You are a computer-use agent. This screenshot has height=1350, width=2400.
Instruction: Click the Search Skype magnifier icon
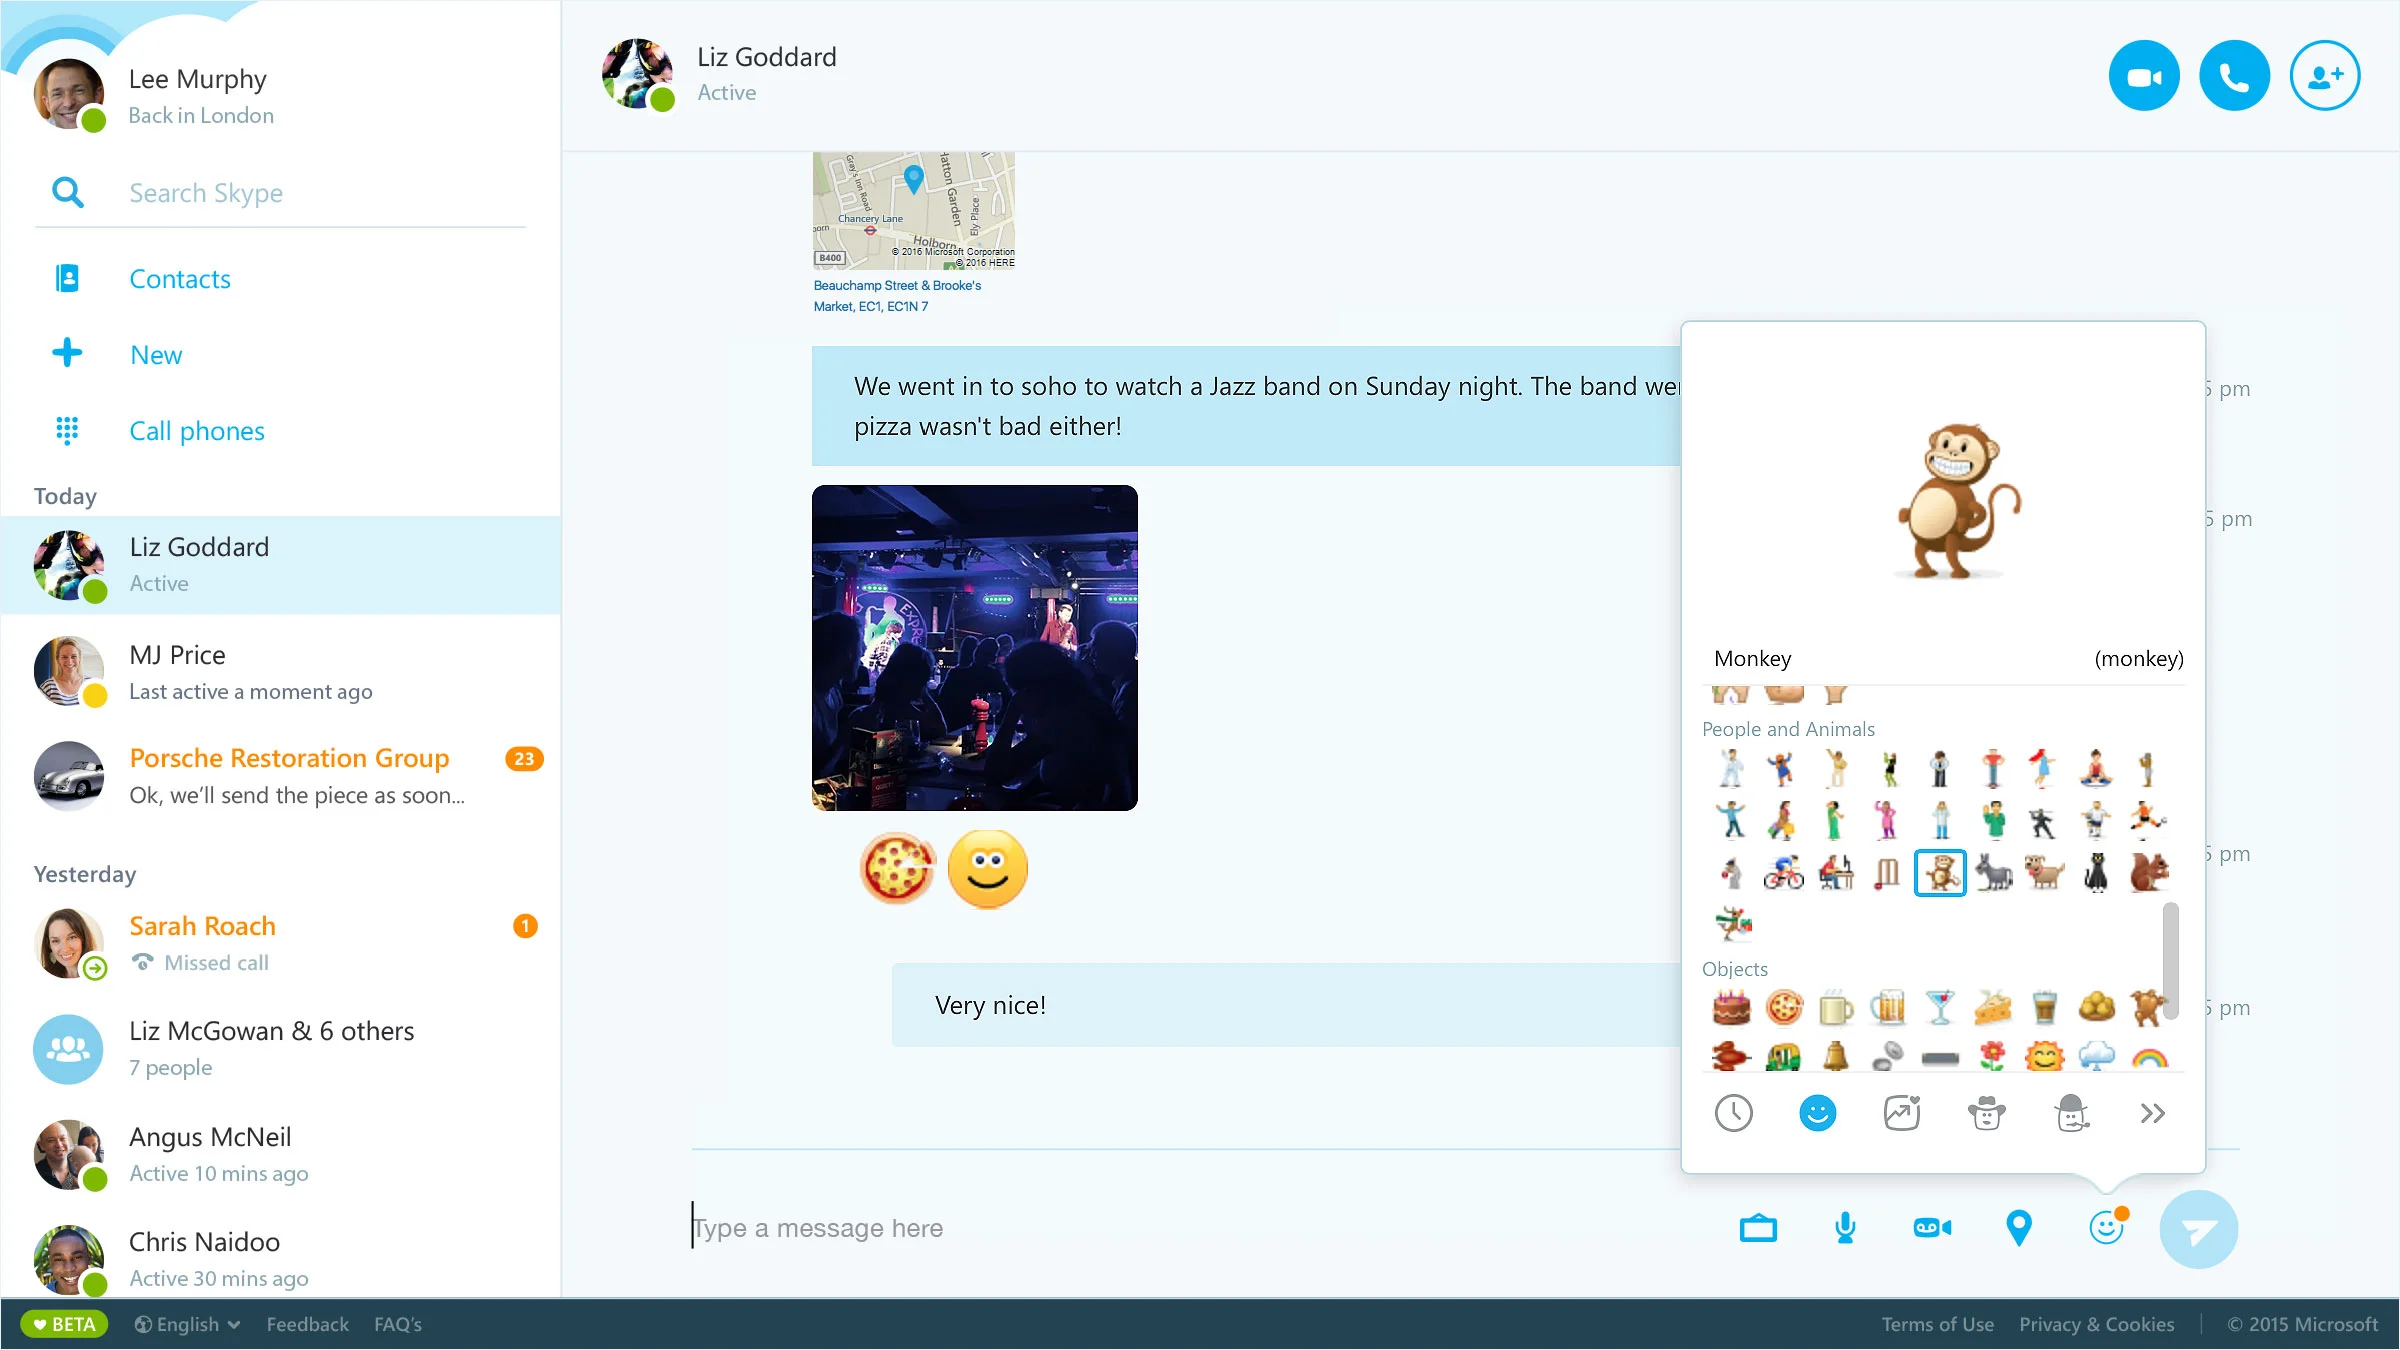[67, 192]
